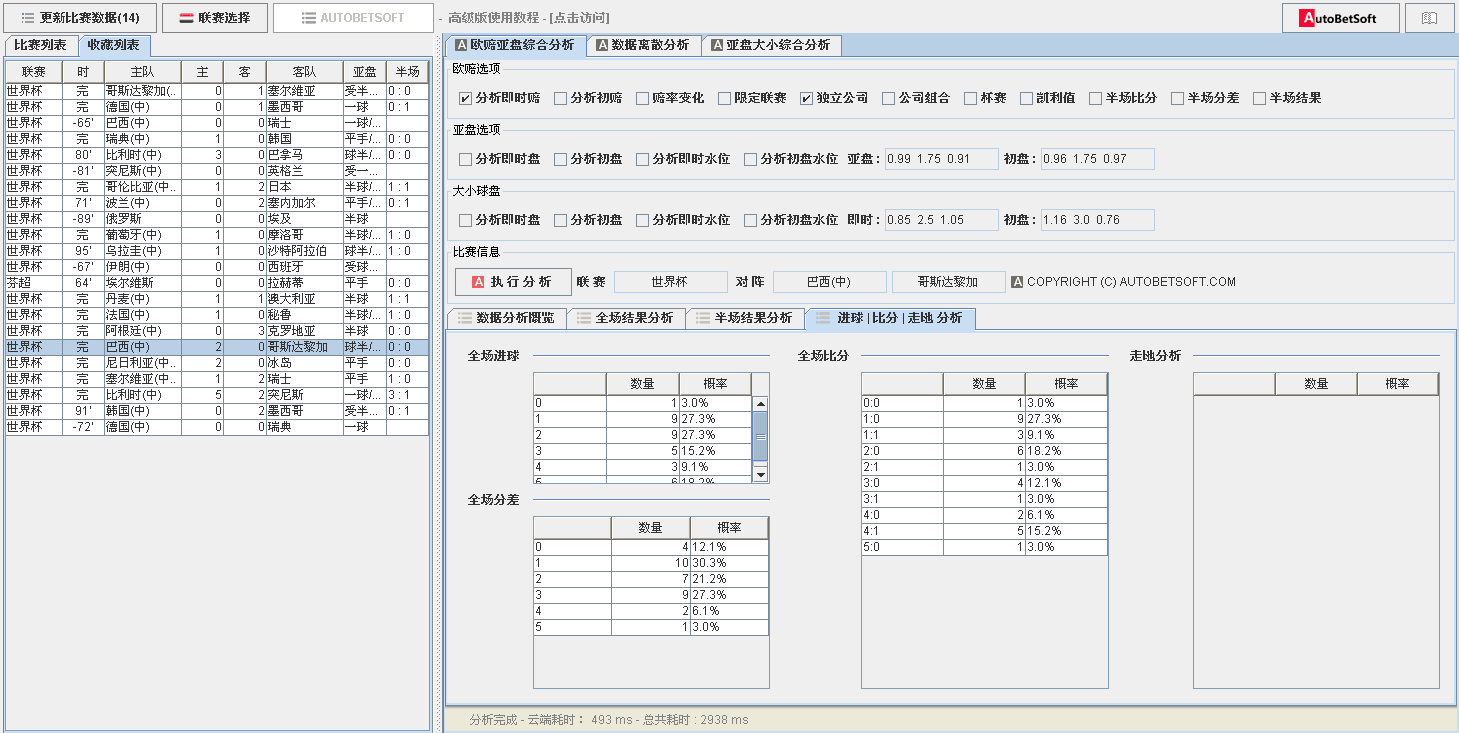Switch to the 比赛列表 tab
Image resolution: width=1459 pixels, height=733 pixels.
point(40,45)
